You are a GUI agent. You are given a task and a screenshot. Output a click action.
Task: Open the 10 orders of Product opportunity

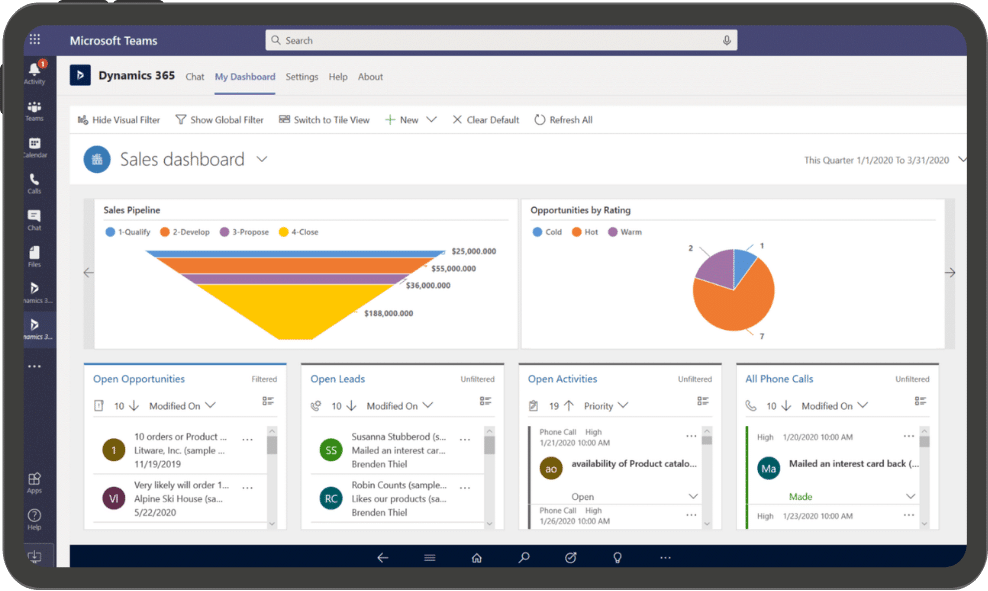click(x=180, y=450)
